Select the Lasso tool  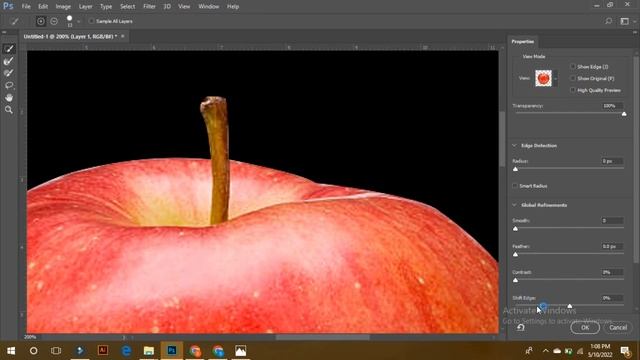click(x=9, y=86)
